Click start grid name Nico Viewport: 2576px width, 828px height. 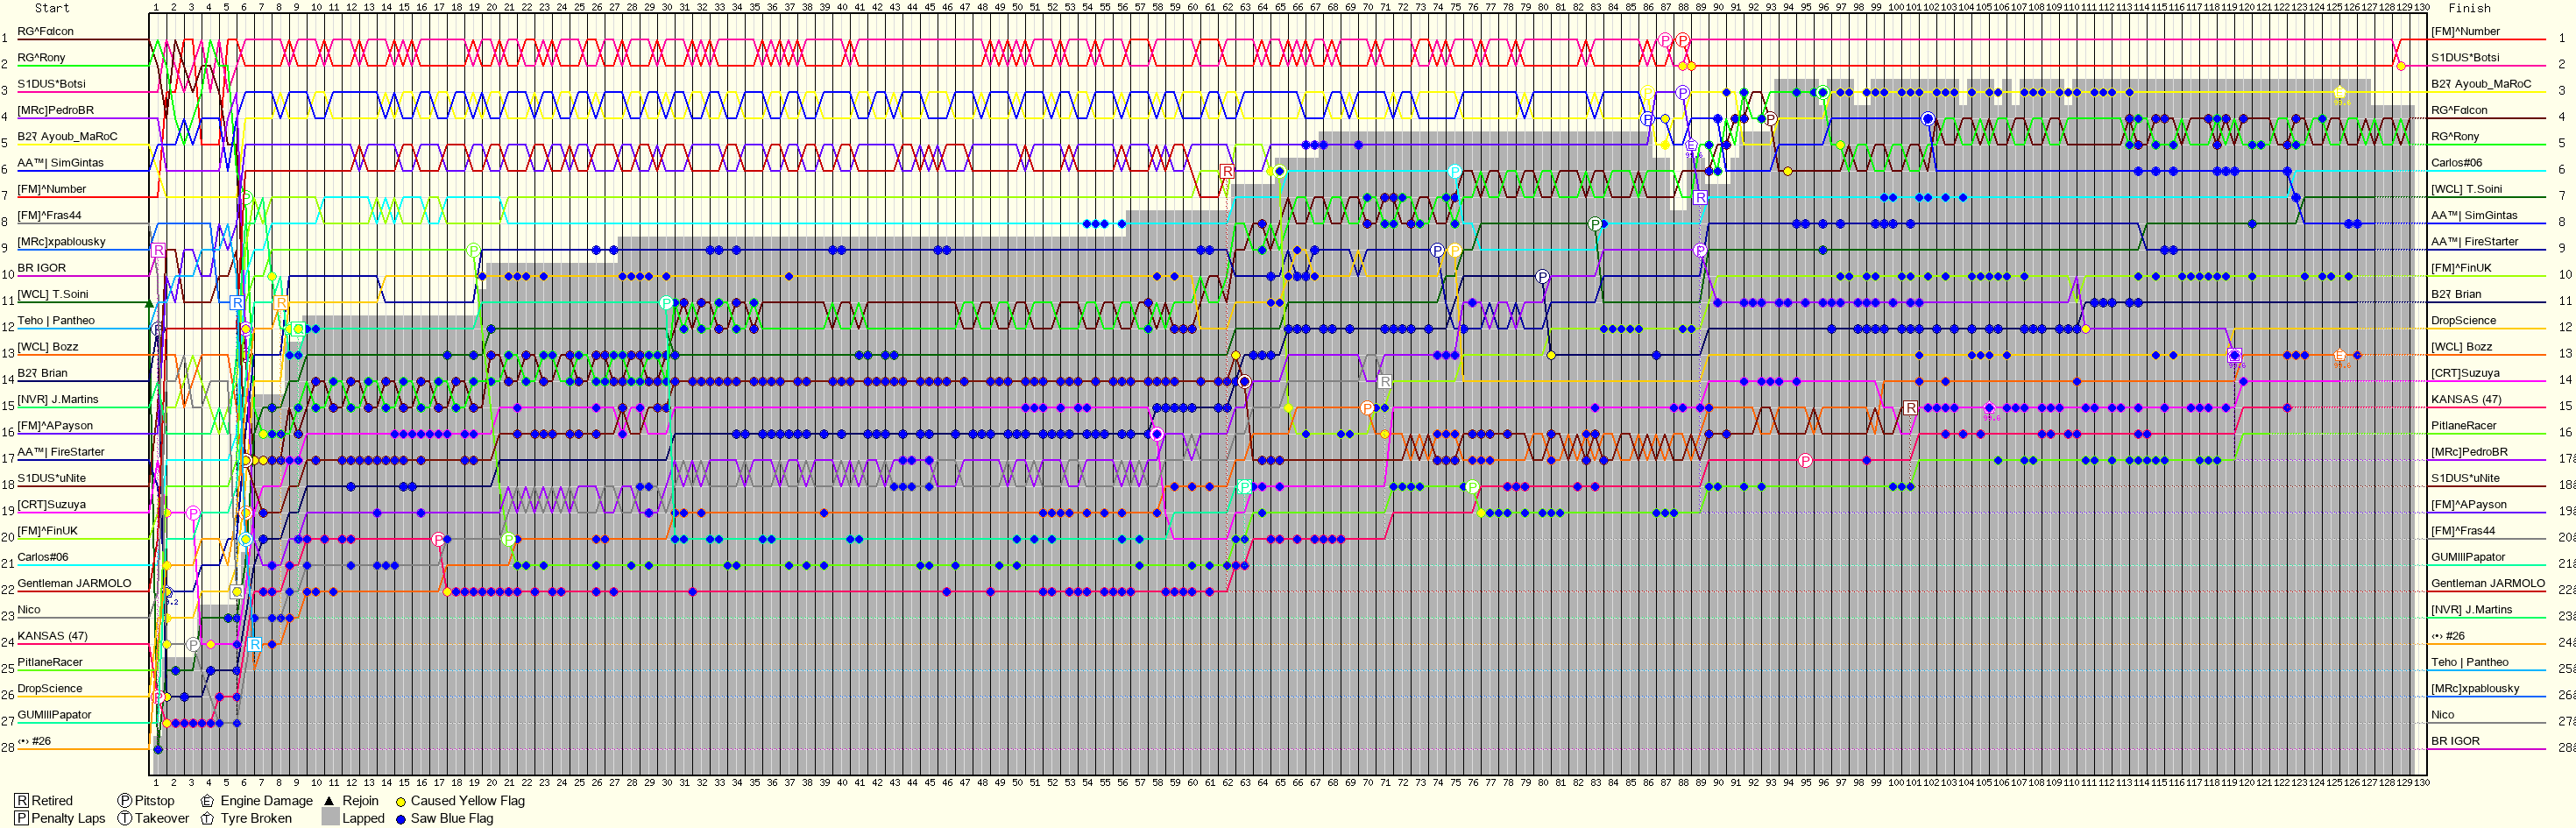(x=29, y=609)
